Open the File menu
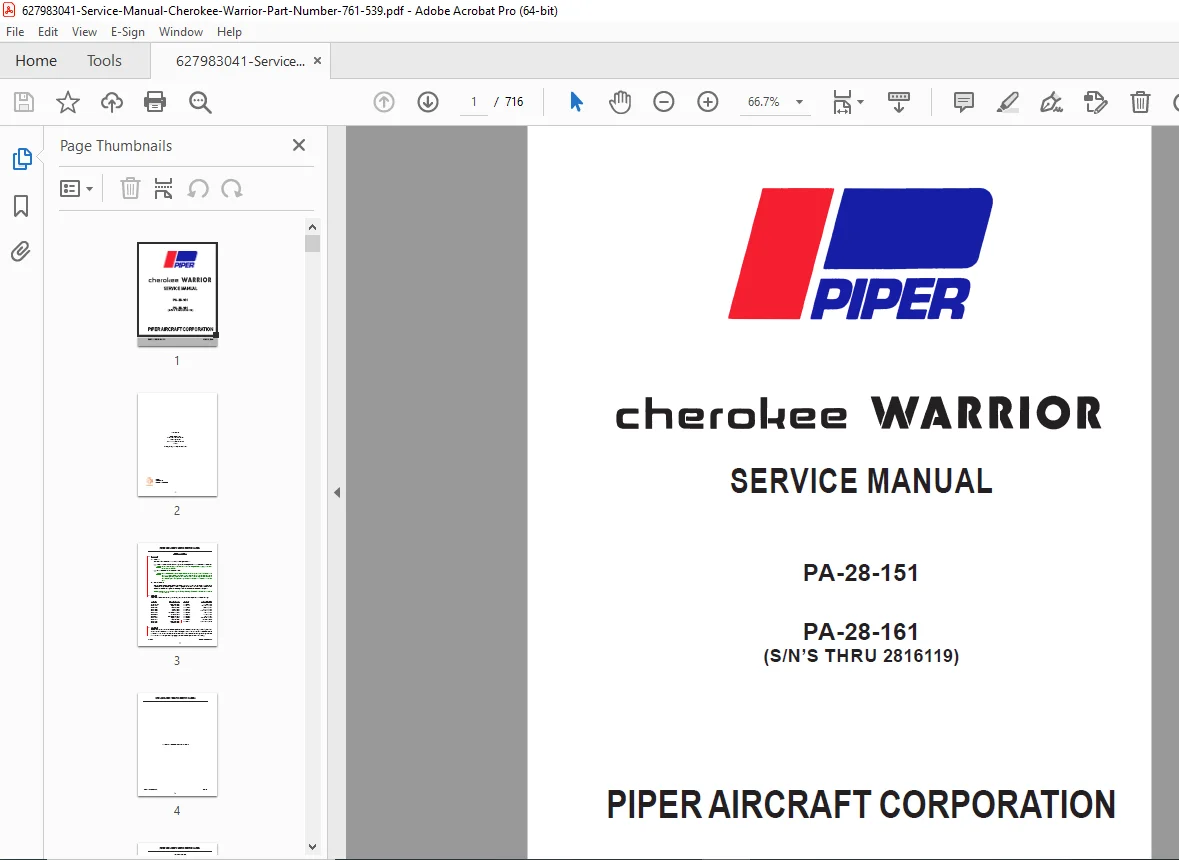This screenshot has width=1179, height=860. point(15,32)
